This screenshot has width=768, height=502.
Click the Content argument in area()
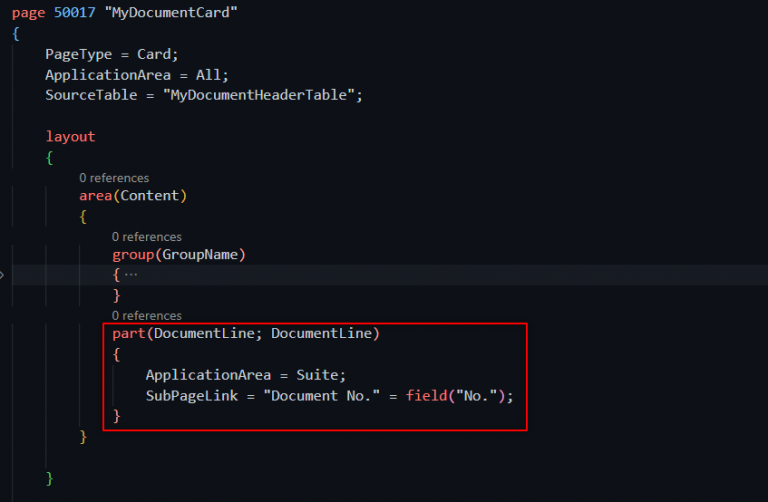(x=149, y=195)
